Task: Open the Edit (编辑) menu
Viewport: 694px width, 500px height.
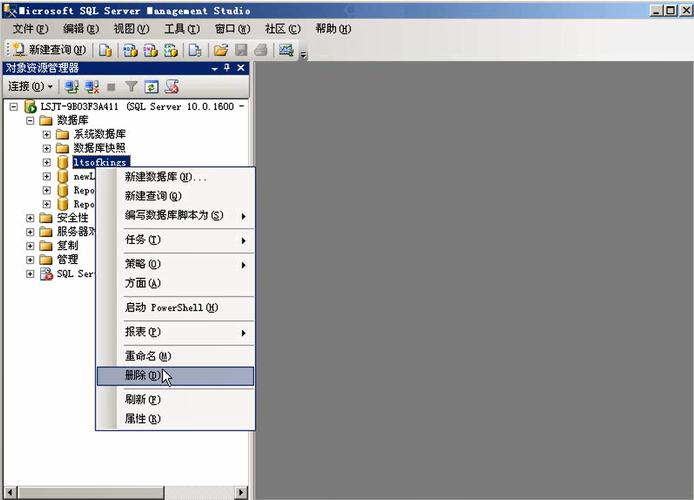Action: click(x=81, y=29)
